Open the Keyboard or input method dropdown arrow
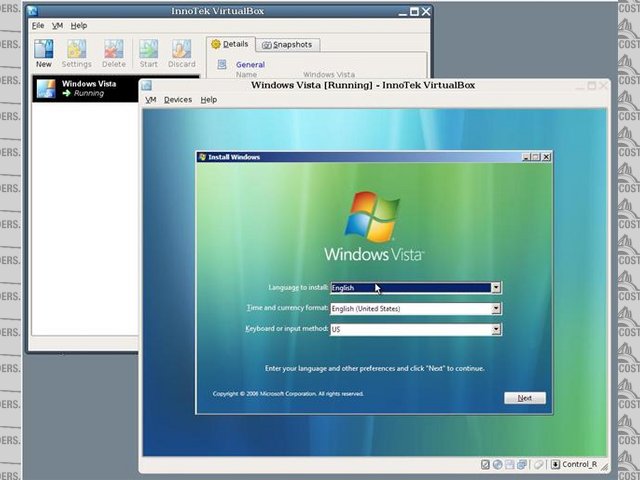640x480 pixels. click(x=496, y=329)
